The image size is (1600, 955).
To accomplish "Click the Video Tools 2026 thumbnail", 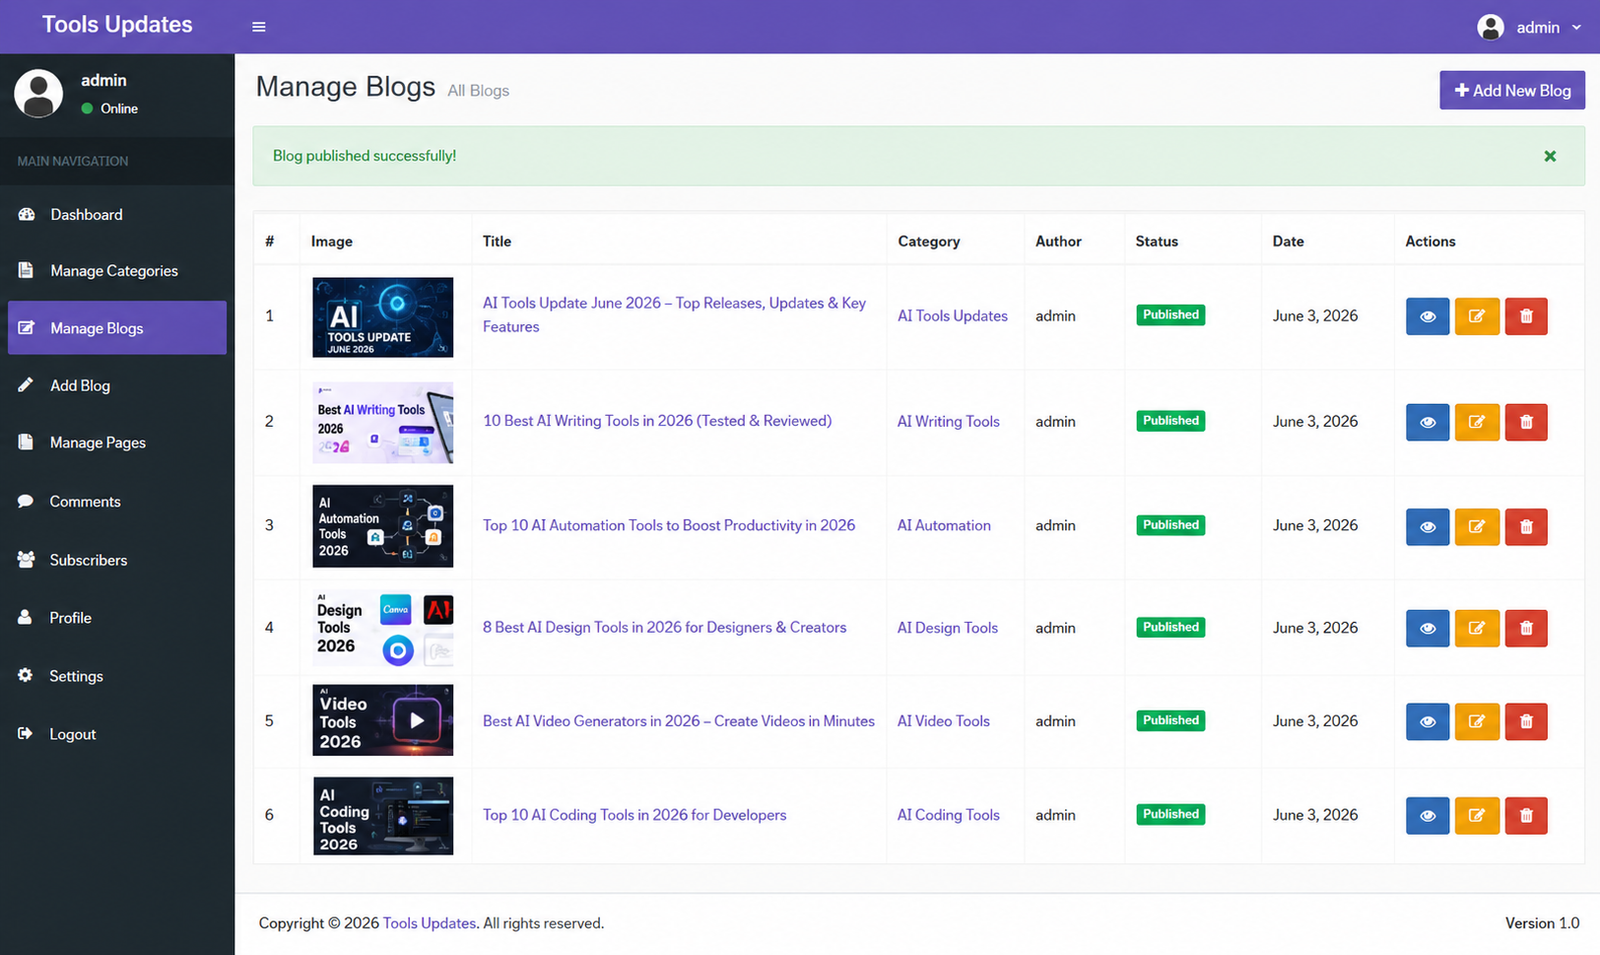I will click(x=383, y=720).
